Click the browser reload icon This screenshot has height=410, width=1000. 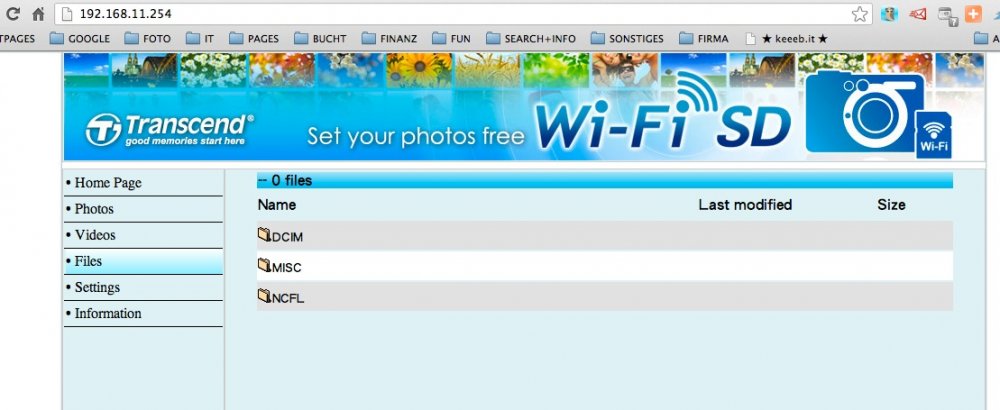tap(12, 13)
